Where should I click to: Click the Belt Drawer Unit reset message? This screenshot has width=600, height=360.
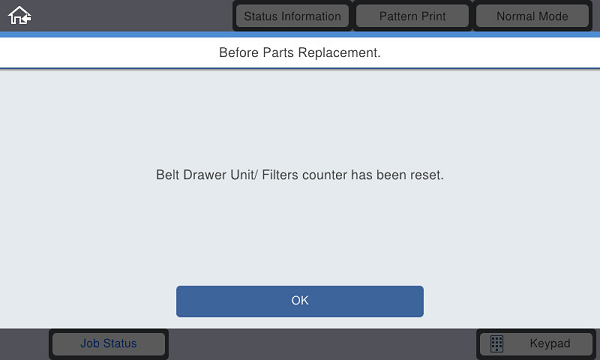pos(300,175)
